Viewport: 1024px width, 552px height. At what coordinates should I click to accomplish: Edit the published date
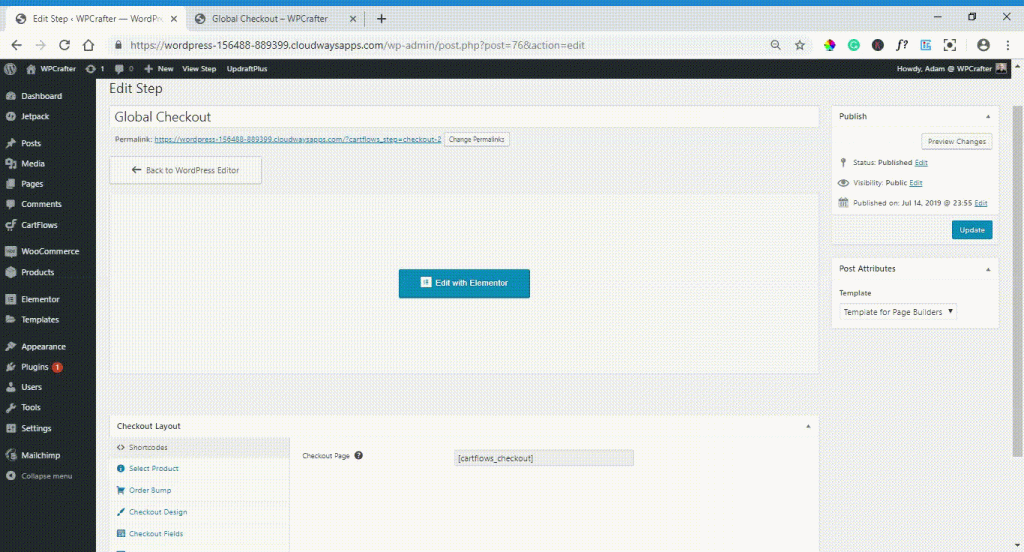(x=980, y=203)
